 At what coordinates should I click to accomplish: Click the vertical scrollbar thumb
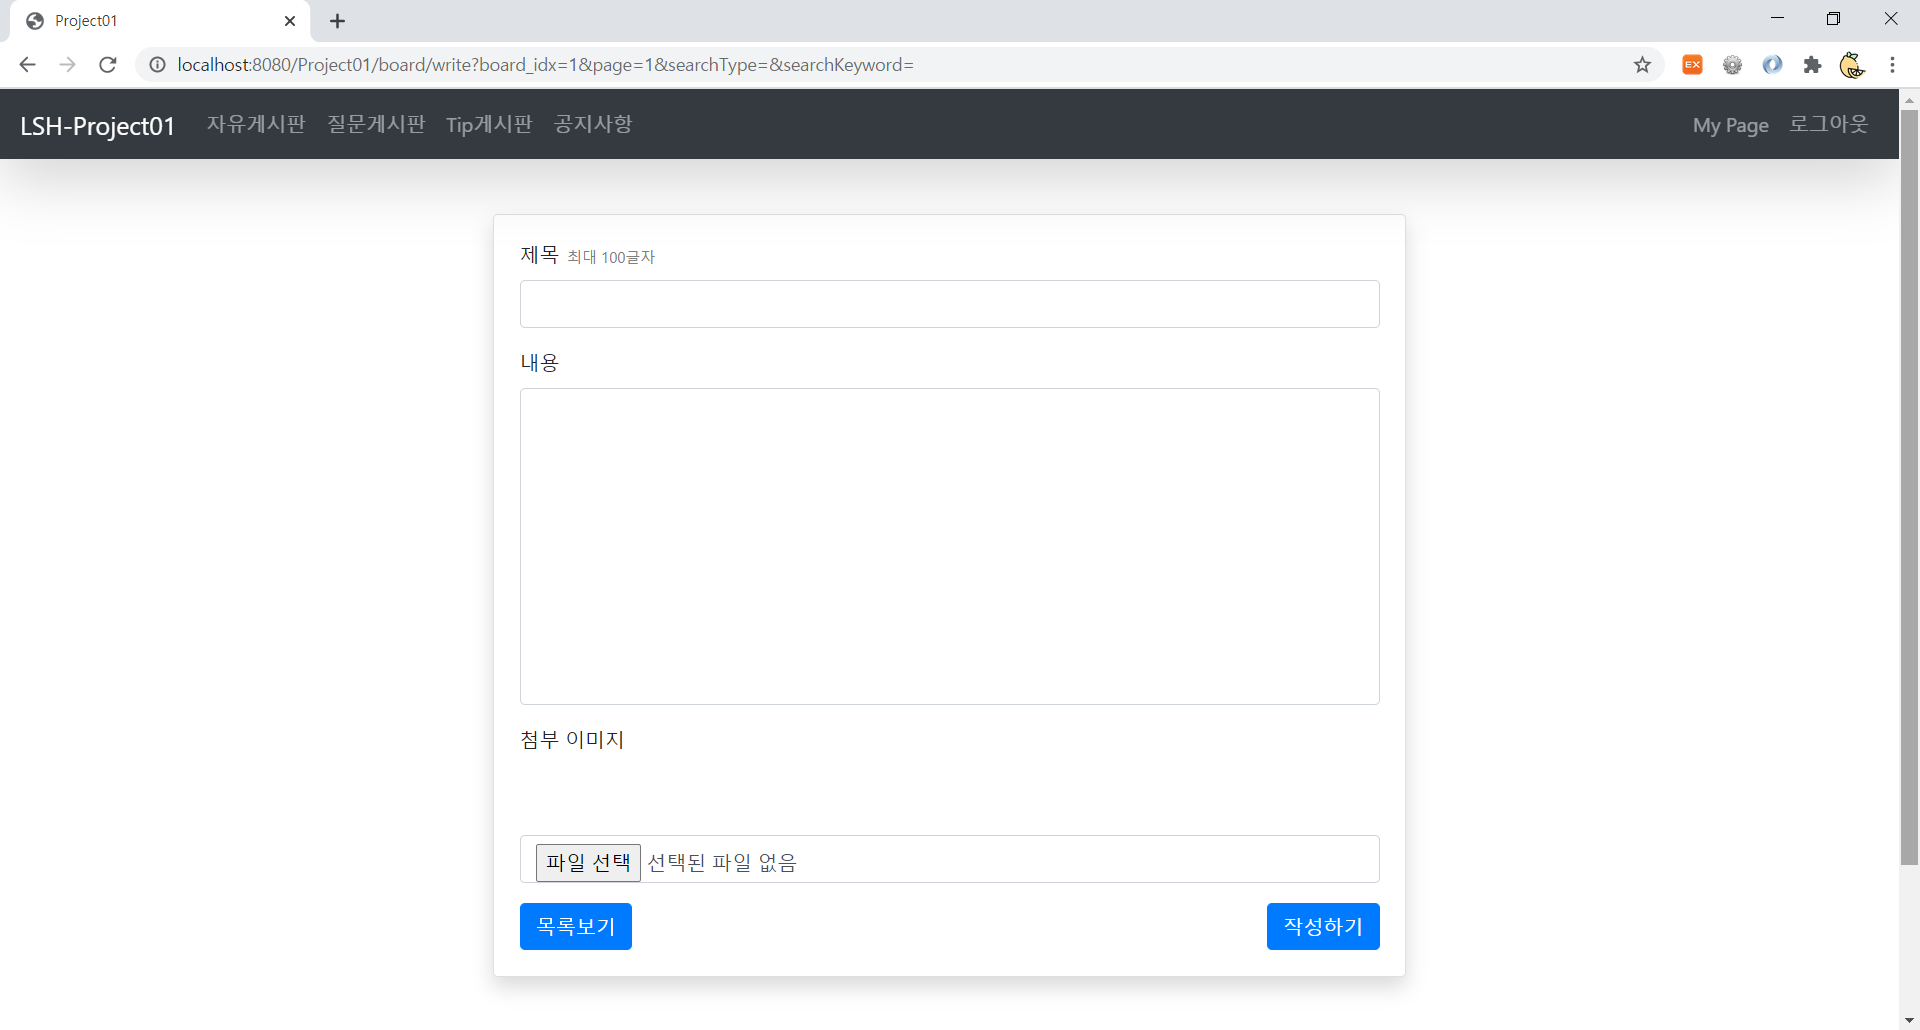(1909, 487)
